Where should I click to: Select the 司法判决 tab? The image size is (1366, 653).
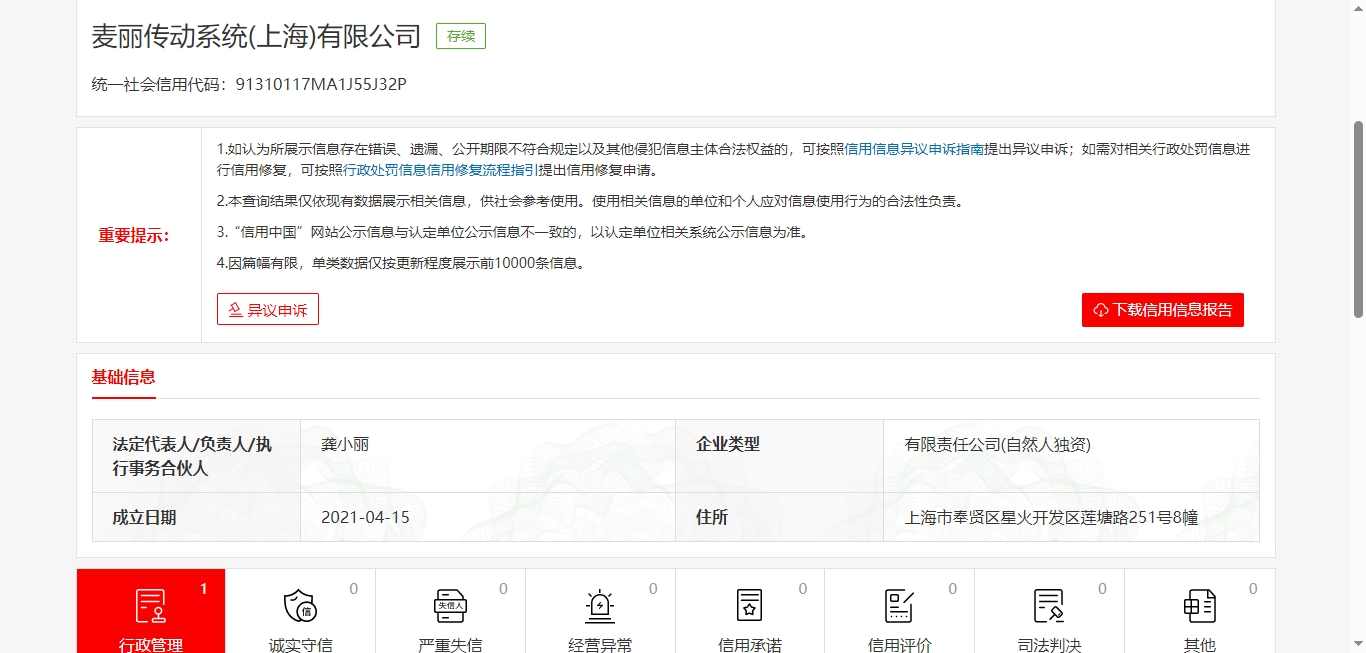[x=1049, y=611]
